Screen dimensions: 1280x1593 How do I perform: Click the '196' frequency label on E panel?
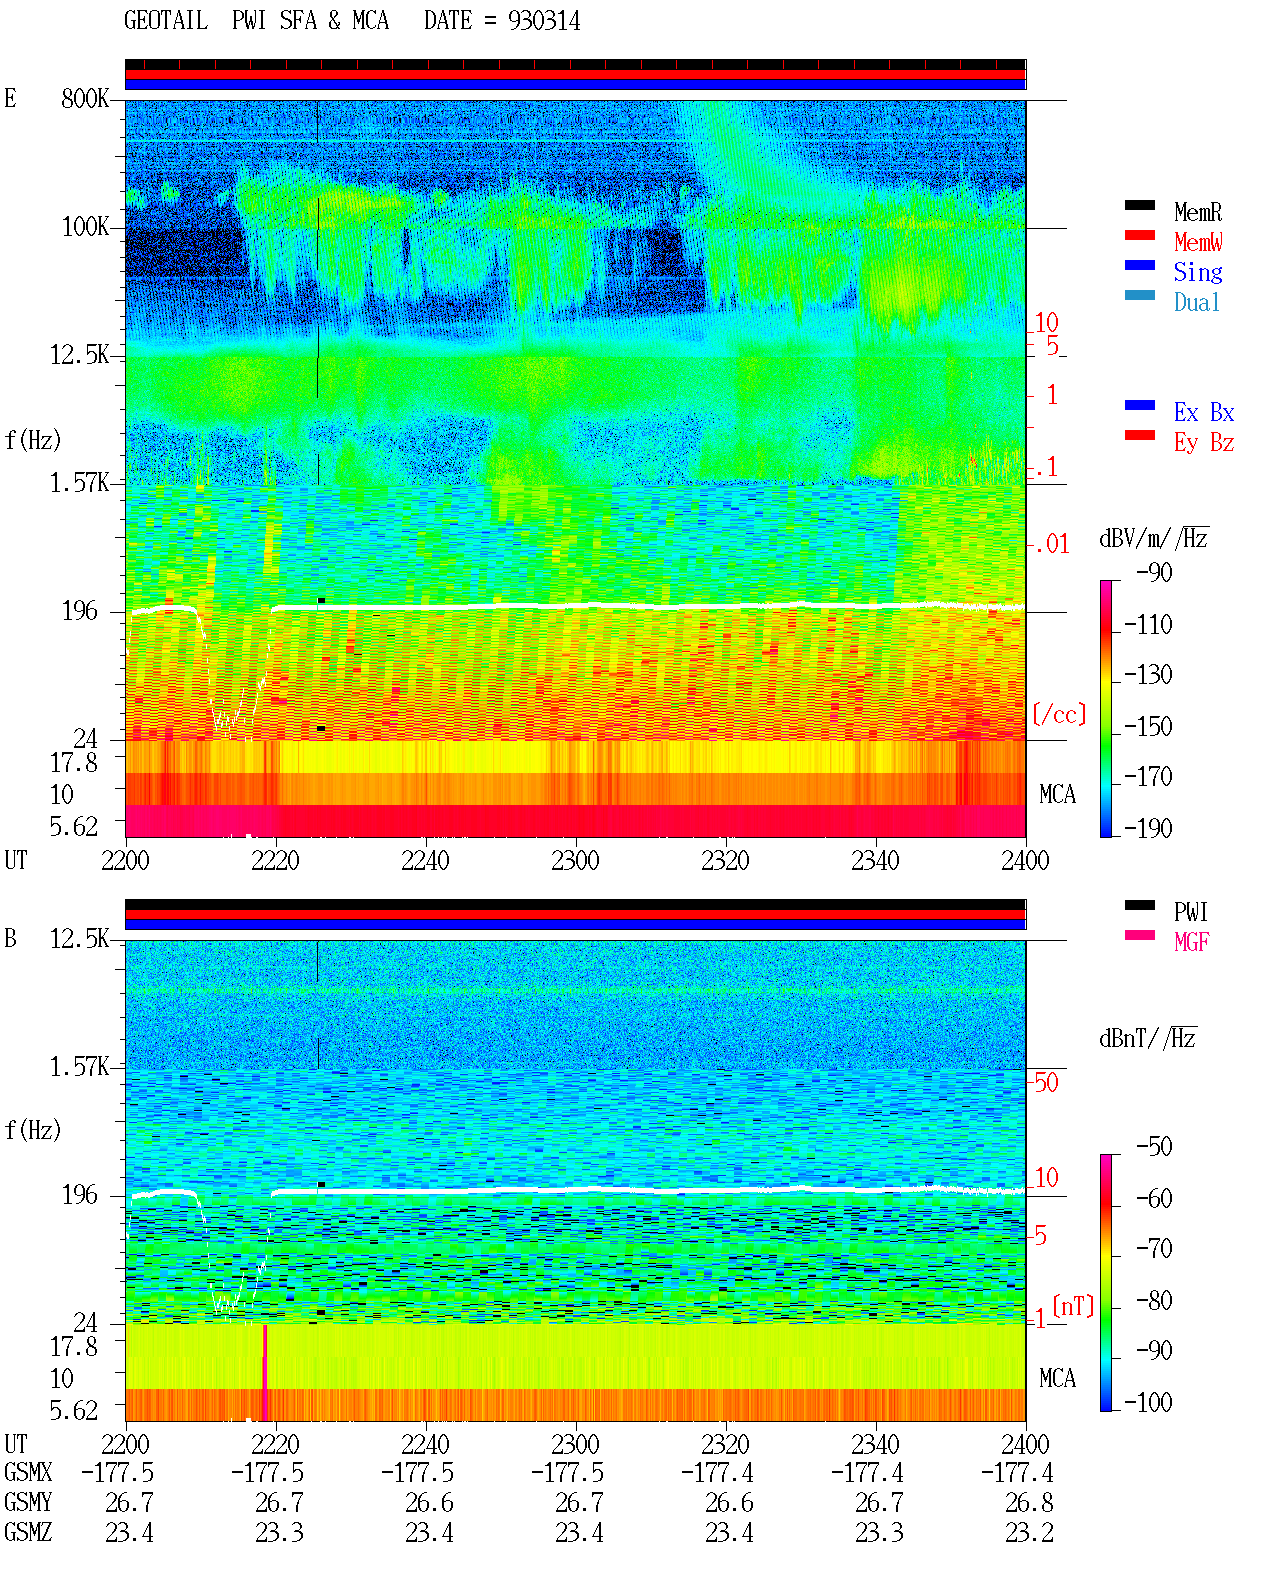pyautogui.click(x=80, y=611)
